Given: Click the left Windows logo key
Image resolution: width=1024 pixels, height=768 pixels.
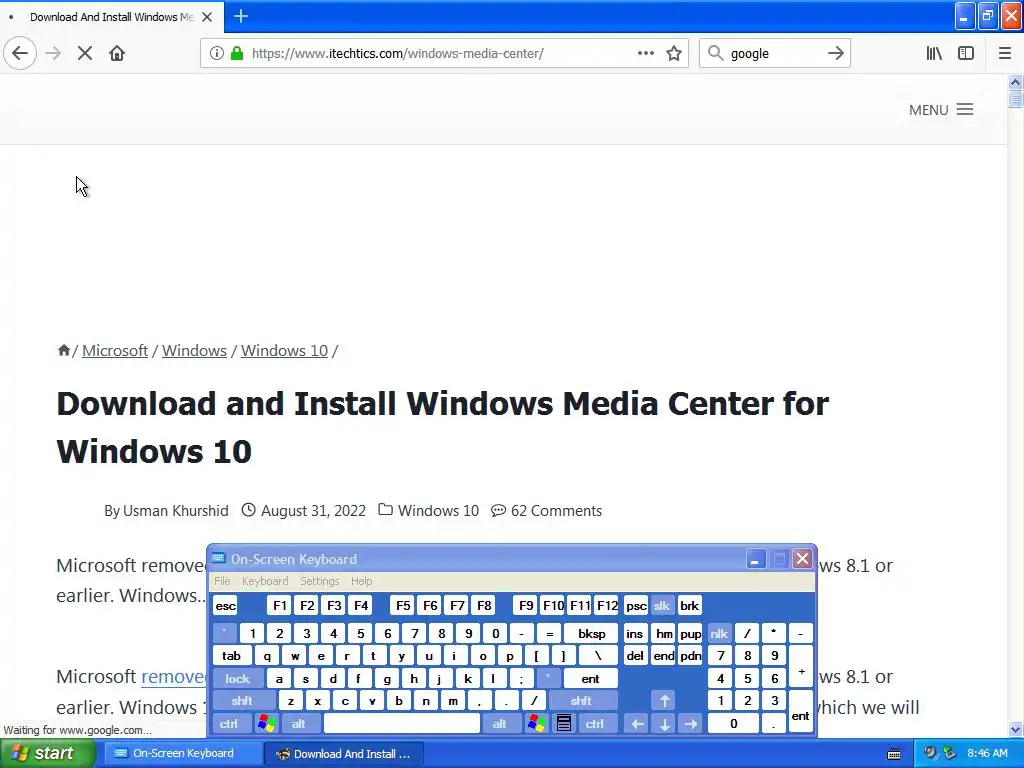Looking at the screenshot, I should pos(266,724).
